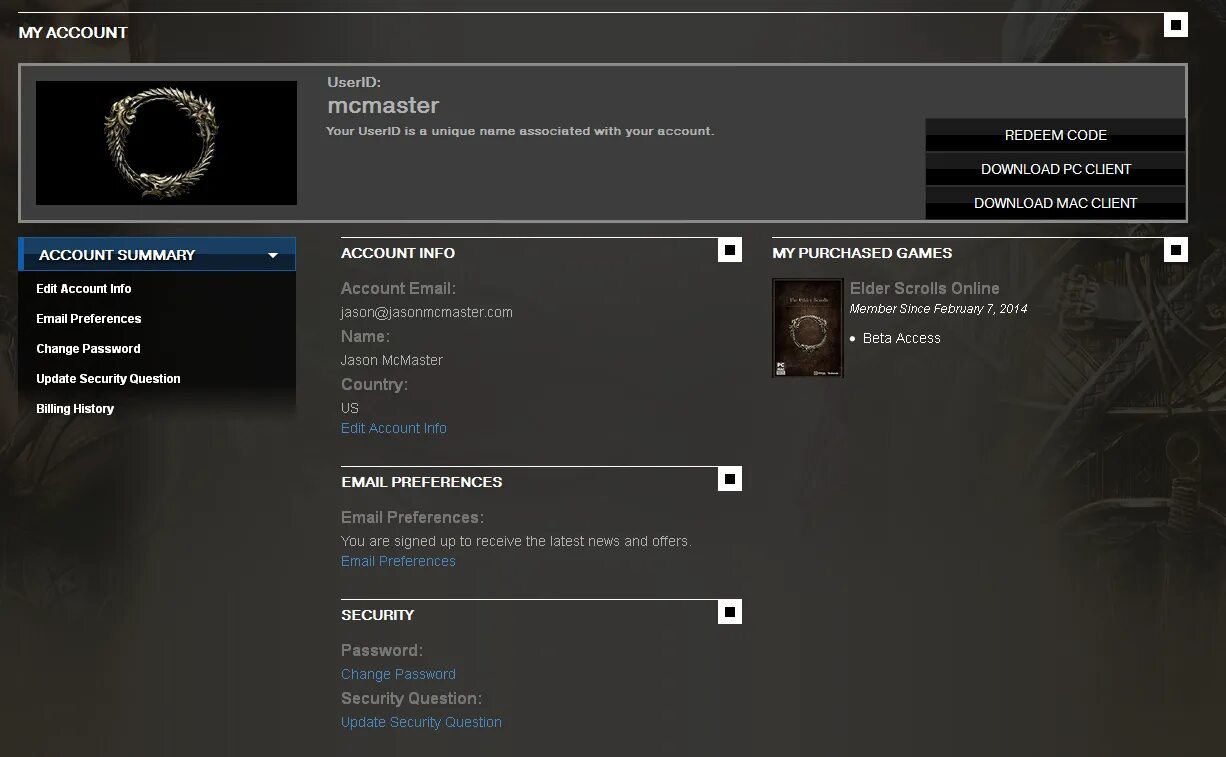Image resolution: width=1226 pixels, height=757 pixels.
Task: Click the country value US
Action: pyautogui.click(x=350, y=408)
